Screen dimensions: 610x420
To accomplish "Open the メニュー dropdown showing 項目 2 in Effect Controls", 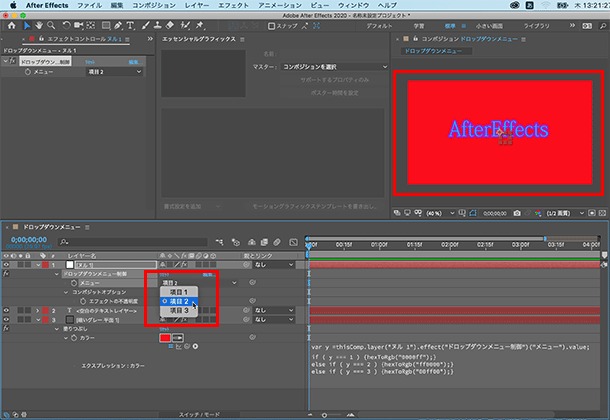I will [x=114, y=72].
